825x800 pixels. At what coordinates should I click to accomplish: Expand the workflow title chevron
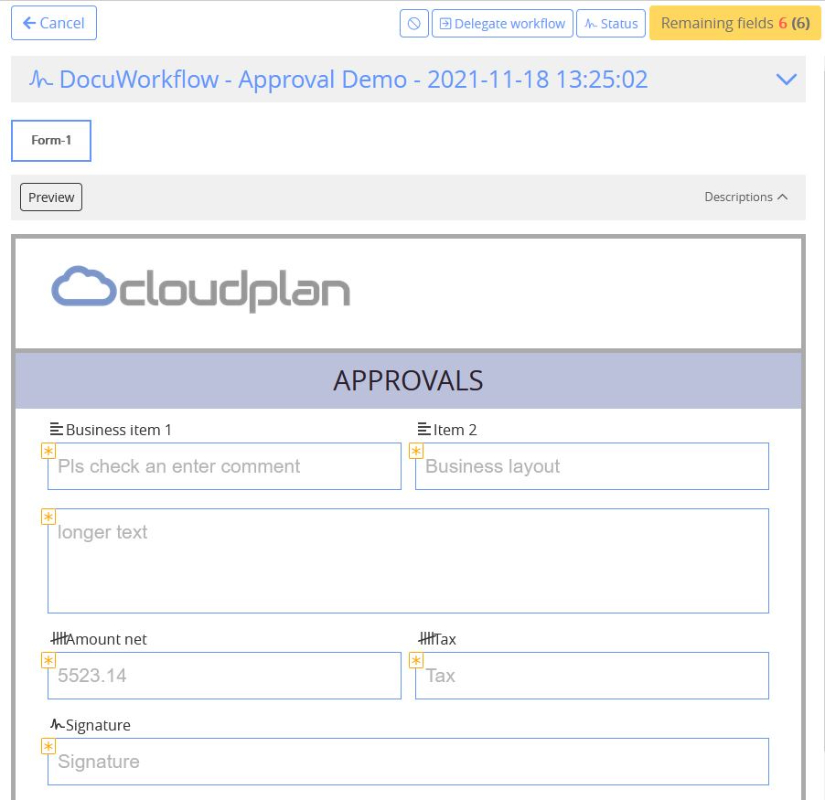(786, 79)
